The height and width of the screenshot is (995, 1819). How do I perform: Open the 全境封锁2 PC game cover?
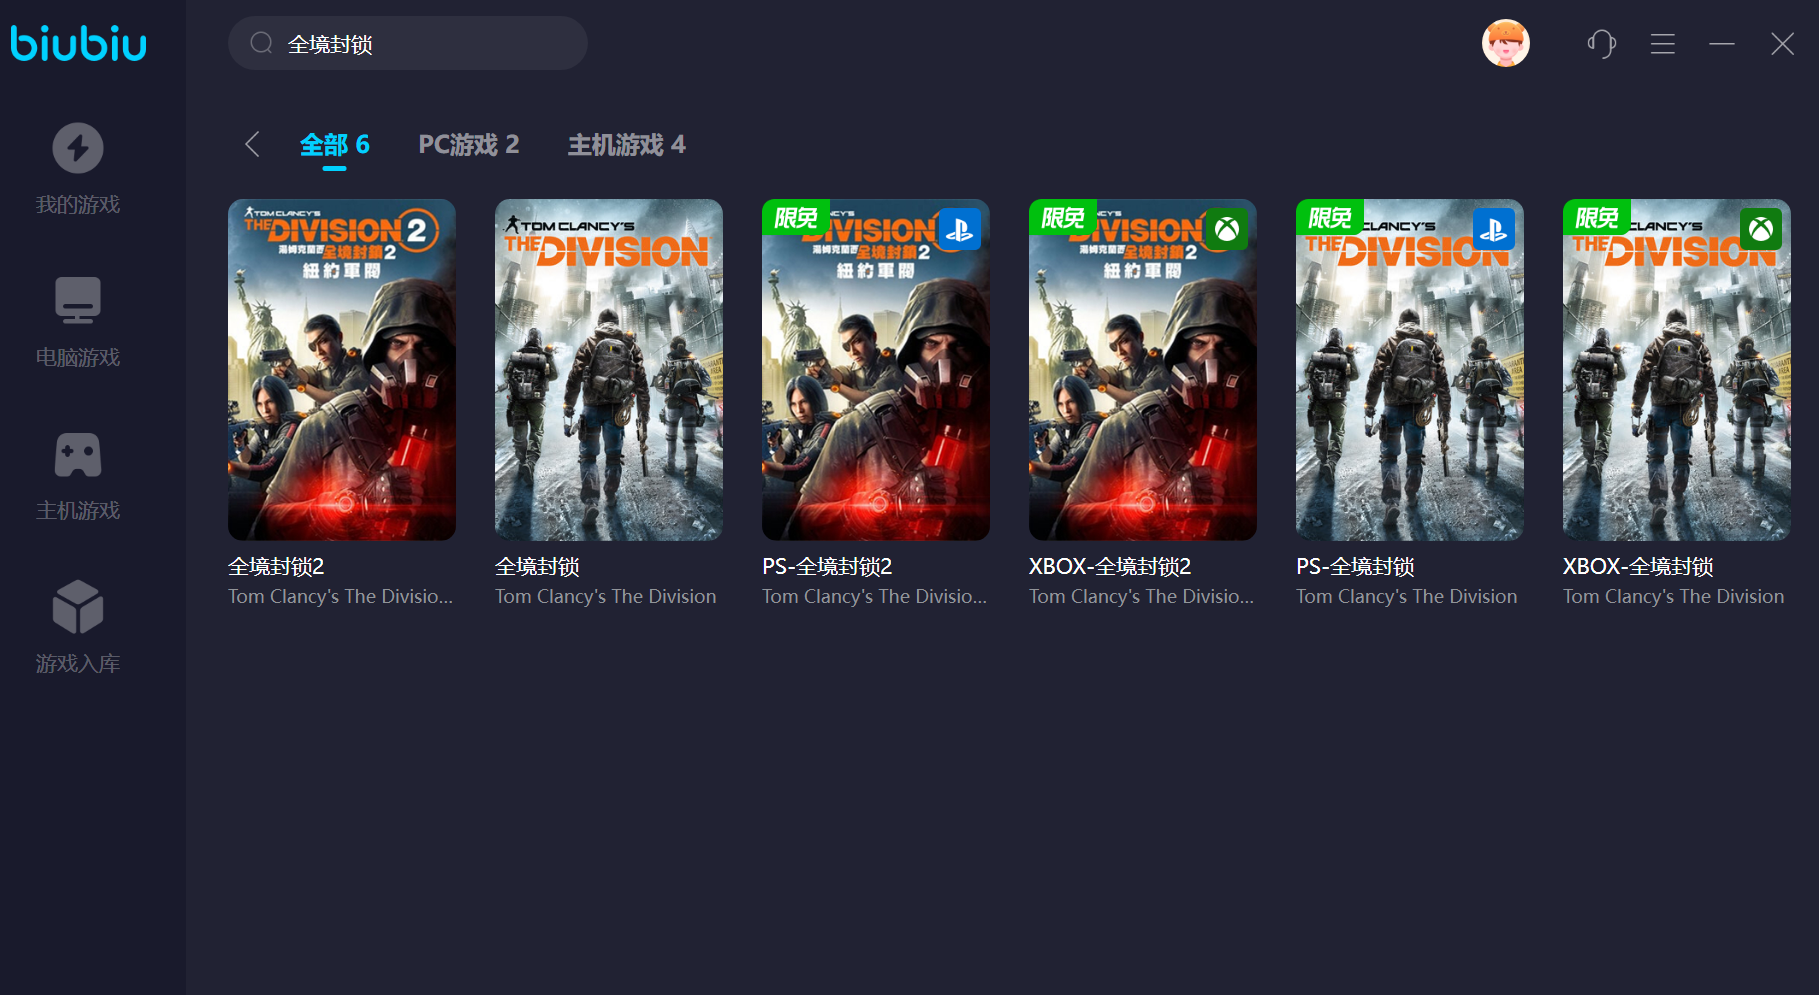click(x=342, y=370)
